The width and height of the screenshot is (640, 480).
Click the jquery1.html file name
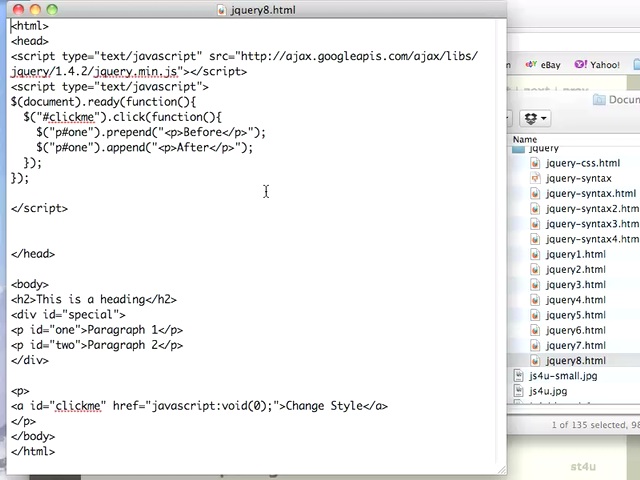[x=576, y=254]
